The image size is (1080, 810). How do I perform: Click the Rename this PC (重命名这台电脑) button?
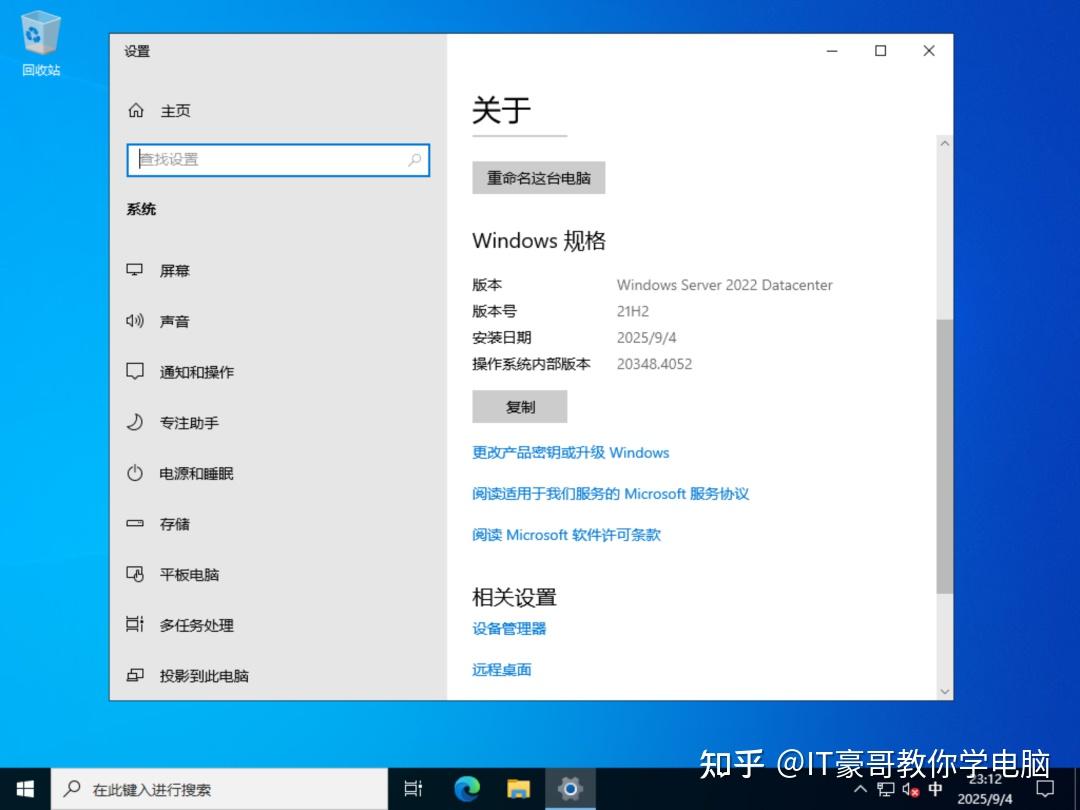click(538, 177)
